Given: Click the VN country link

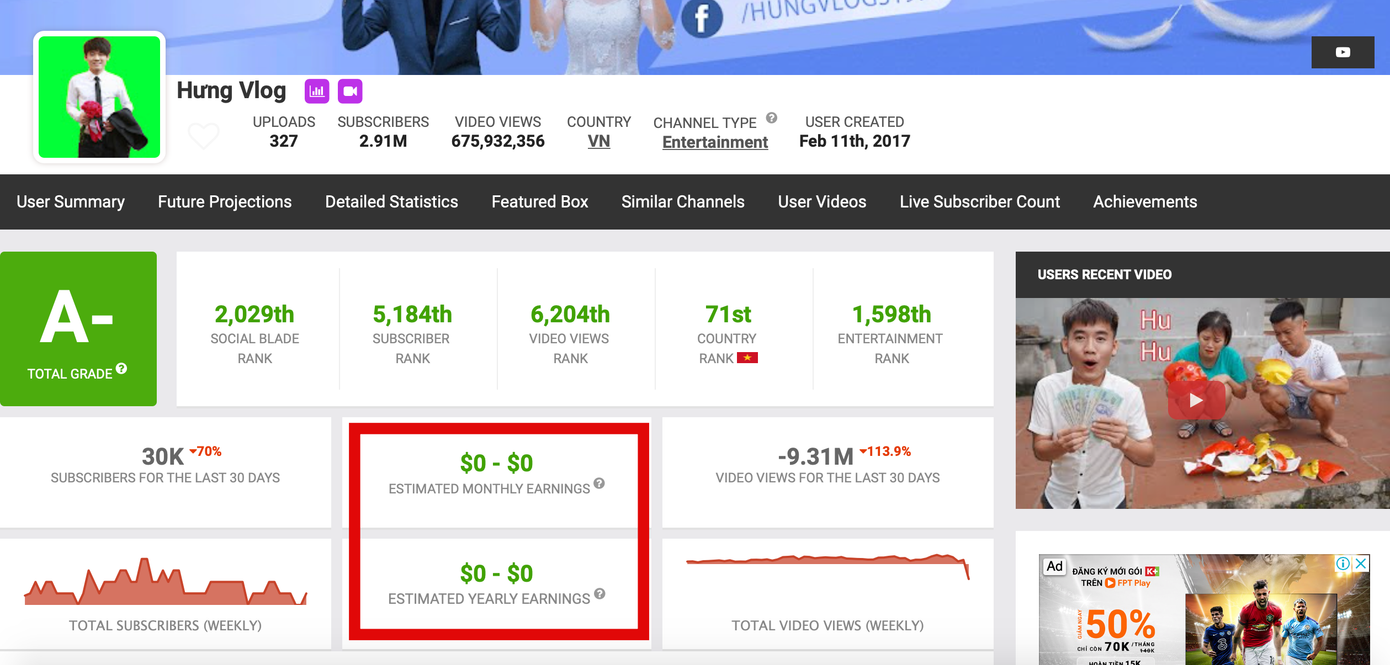Looking at the screenshot, I should (x=598, y=141).
